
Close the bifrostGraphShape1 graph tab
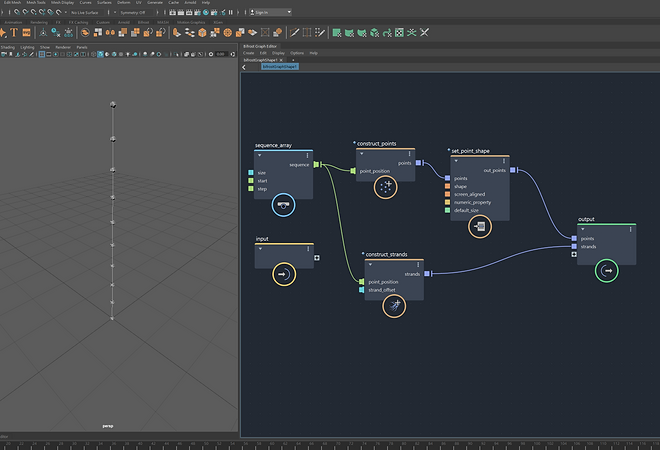click(x=281, y=60)
